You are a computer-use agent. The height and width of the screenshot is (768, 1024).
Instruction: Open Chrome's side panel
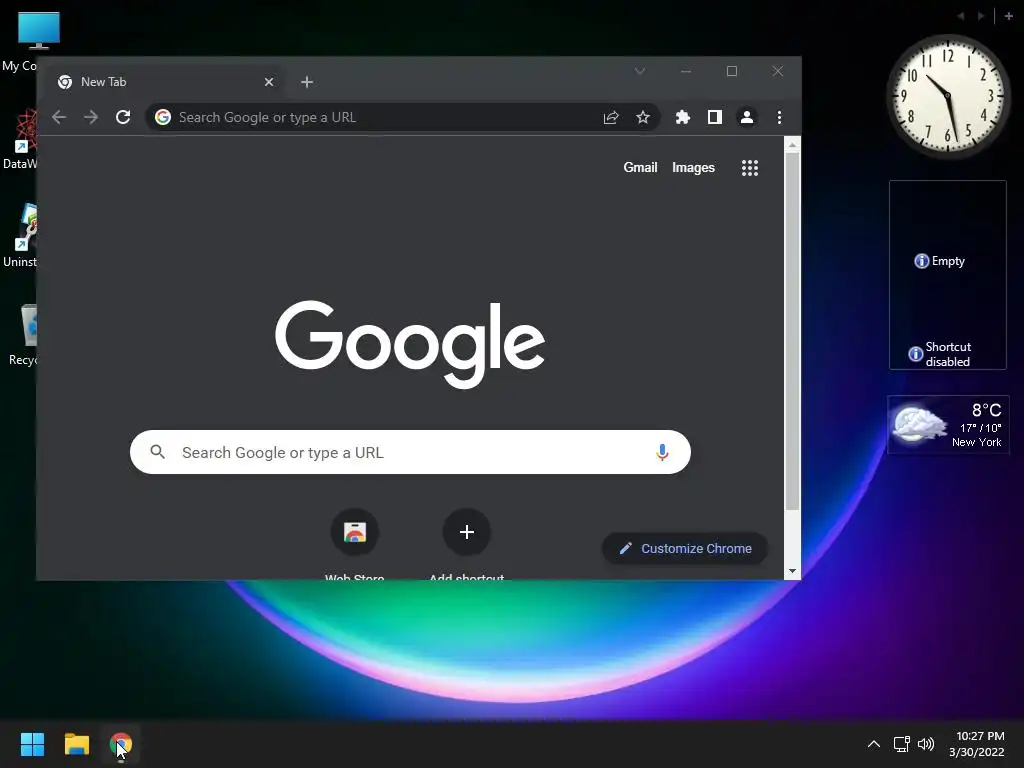click(x=714, y=117)
